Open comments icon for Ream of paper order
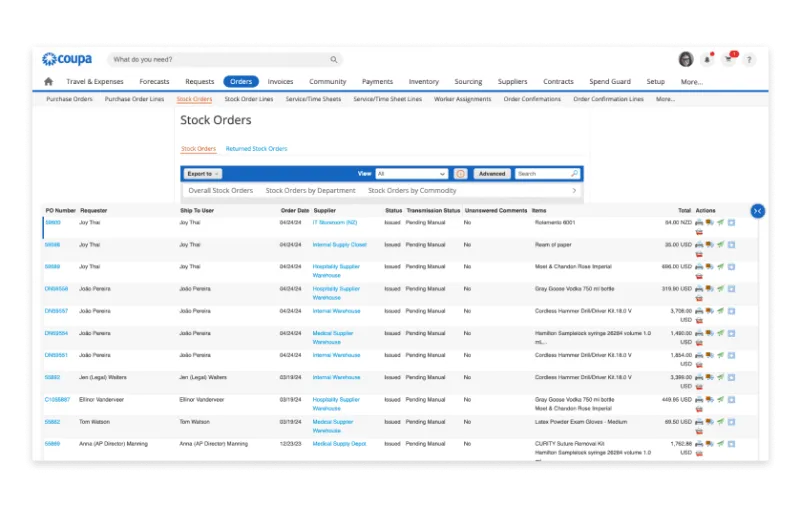 (x=710, y=245)
